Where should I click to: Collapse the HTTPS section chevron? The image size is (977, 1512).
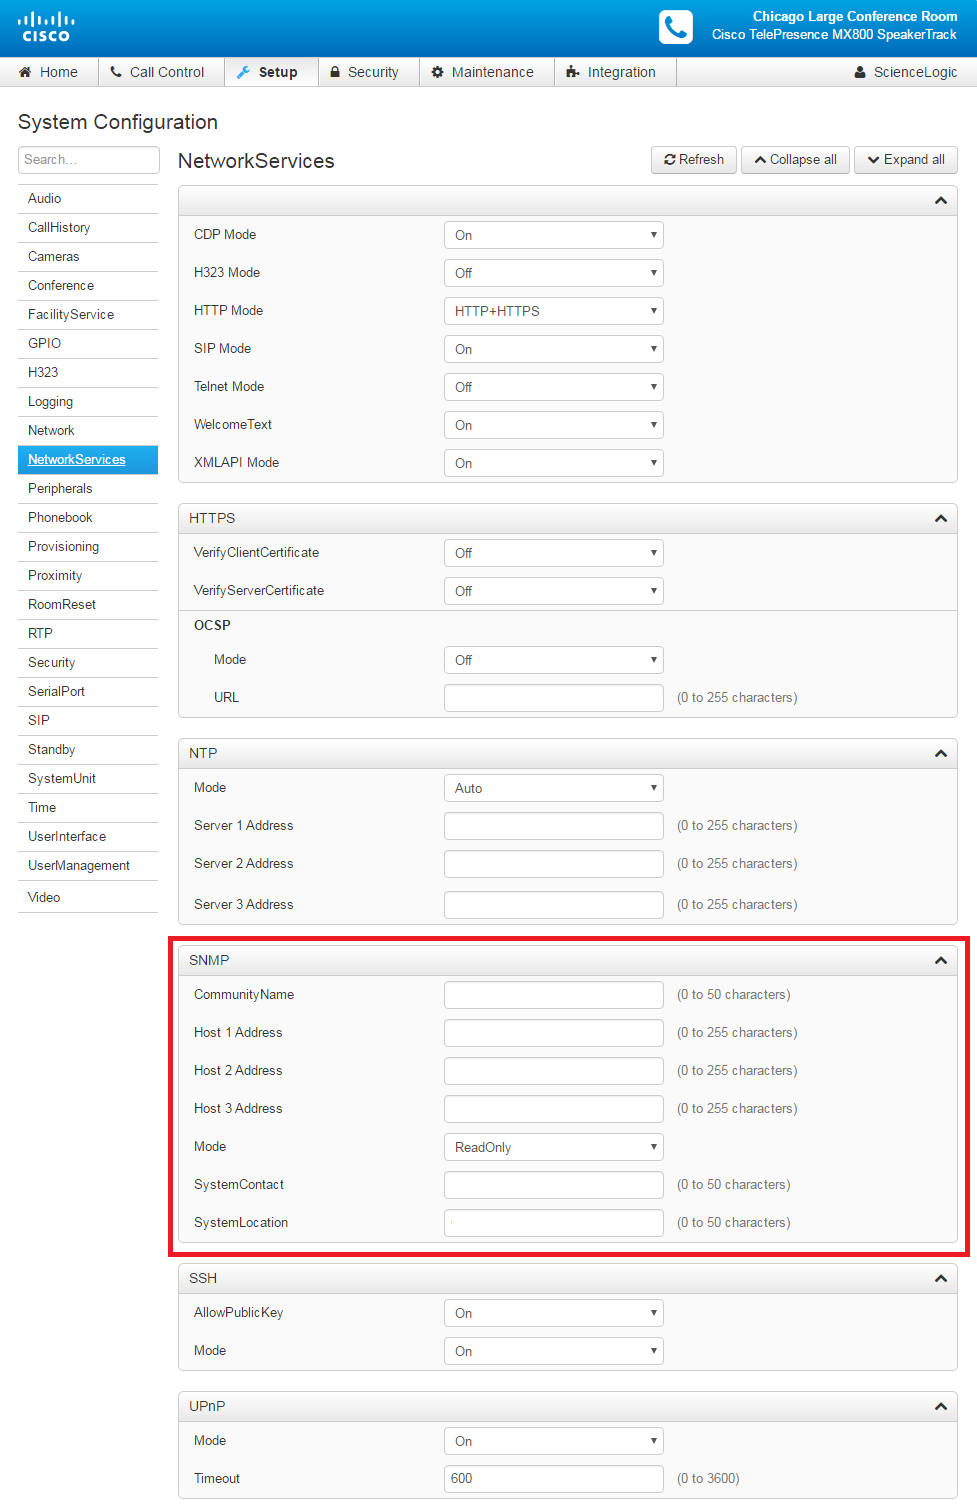coord(940,518)
